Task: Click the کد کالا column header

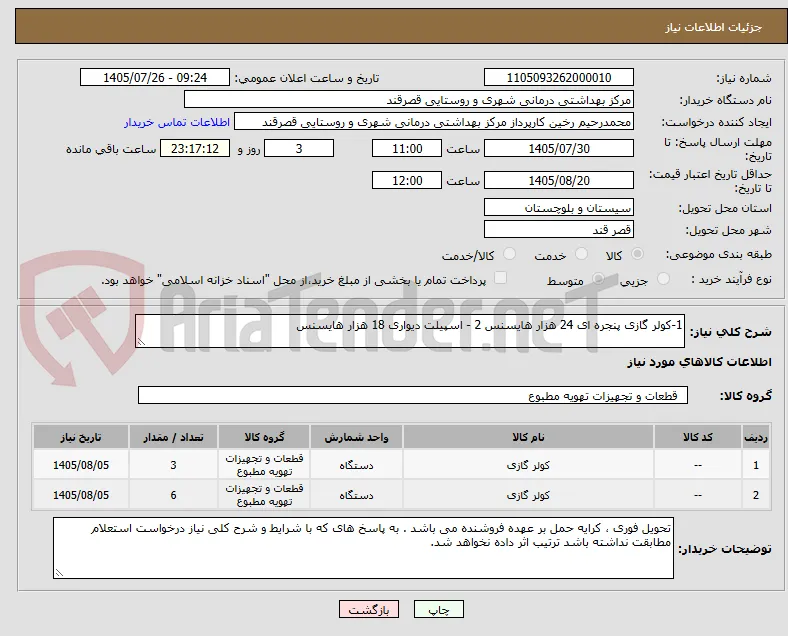Action: [698, 437]
